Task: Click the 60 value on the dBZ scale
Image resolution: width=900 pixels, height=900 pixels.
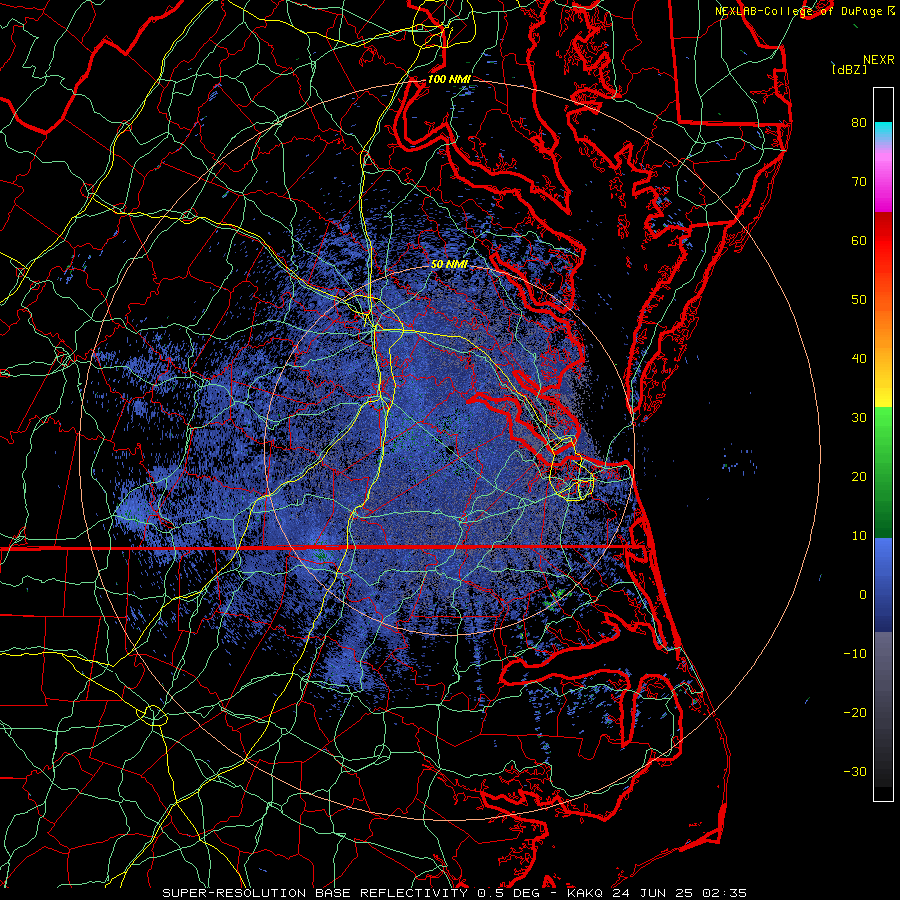Action: pyautogui.click(x=859, y=240)
